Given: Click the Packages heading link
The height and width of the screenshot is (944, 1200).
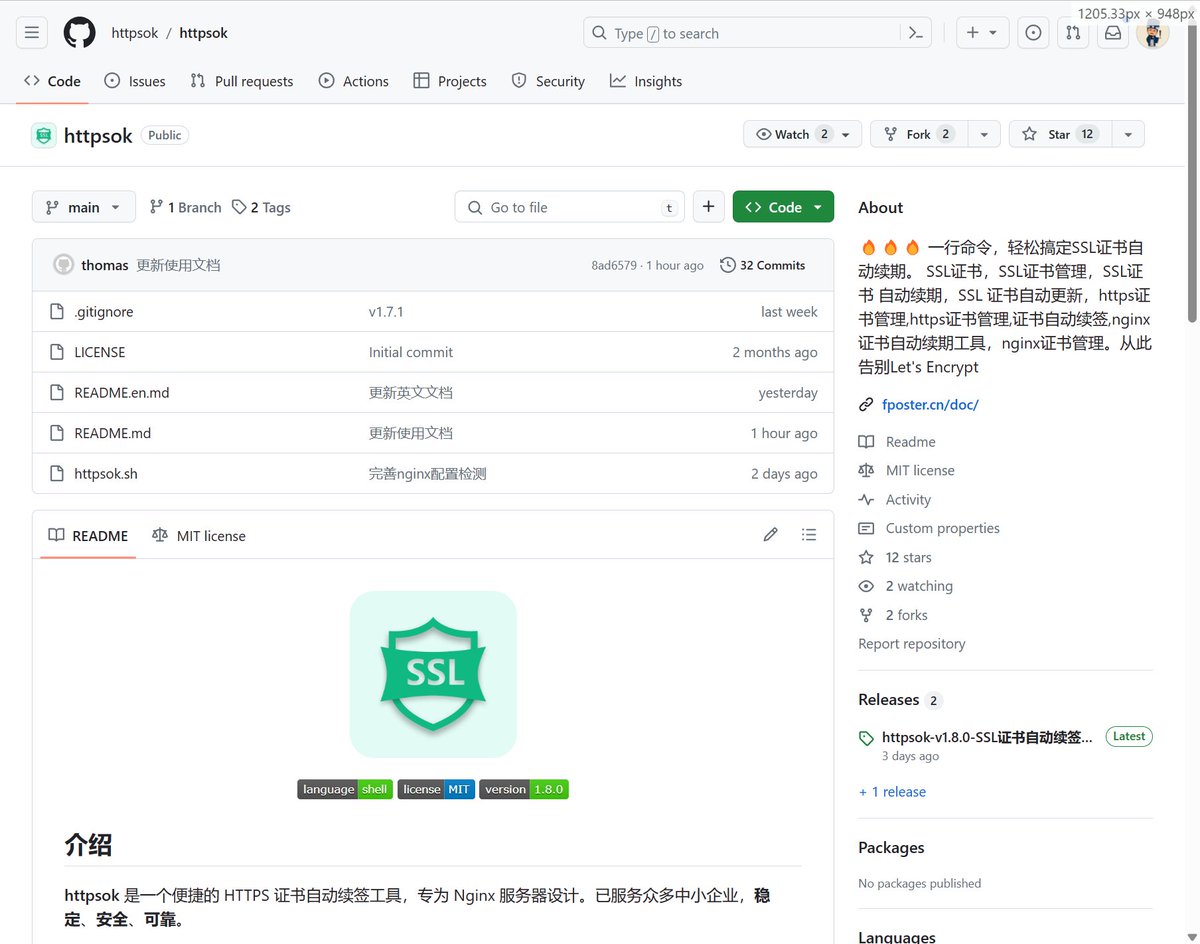Looking at the screenshot, I should coord(891,848).
